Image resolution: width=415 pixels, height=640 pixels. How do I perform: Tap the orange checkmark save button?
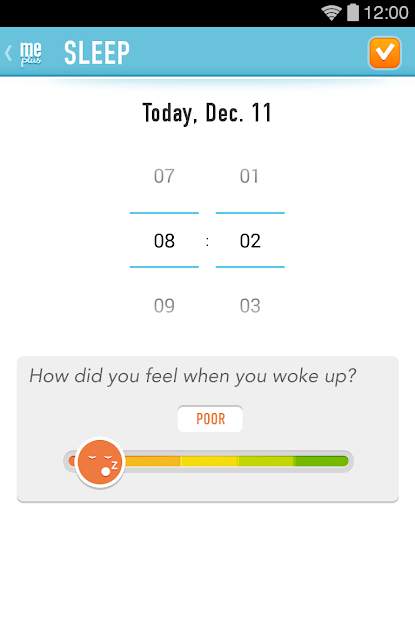[384, 53]
